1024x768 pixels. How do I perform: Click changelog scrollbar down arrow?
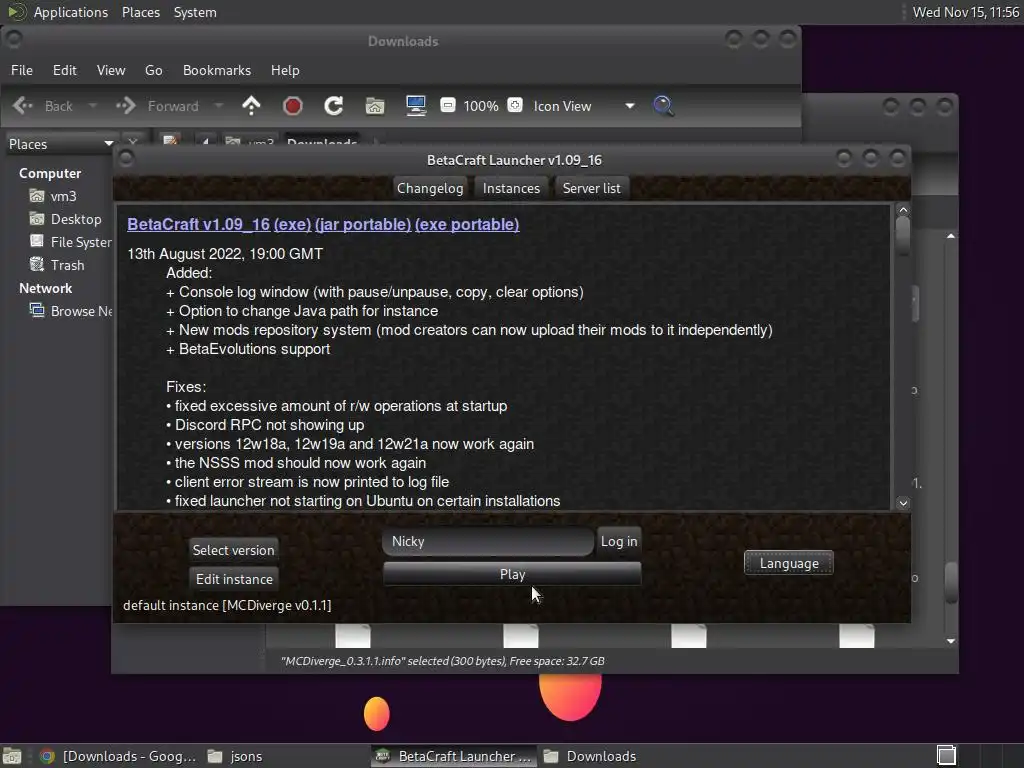point(903,503)
